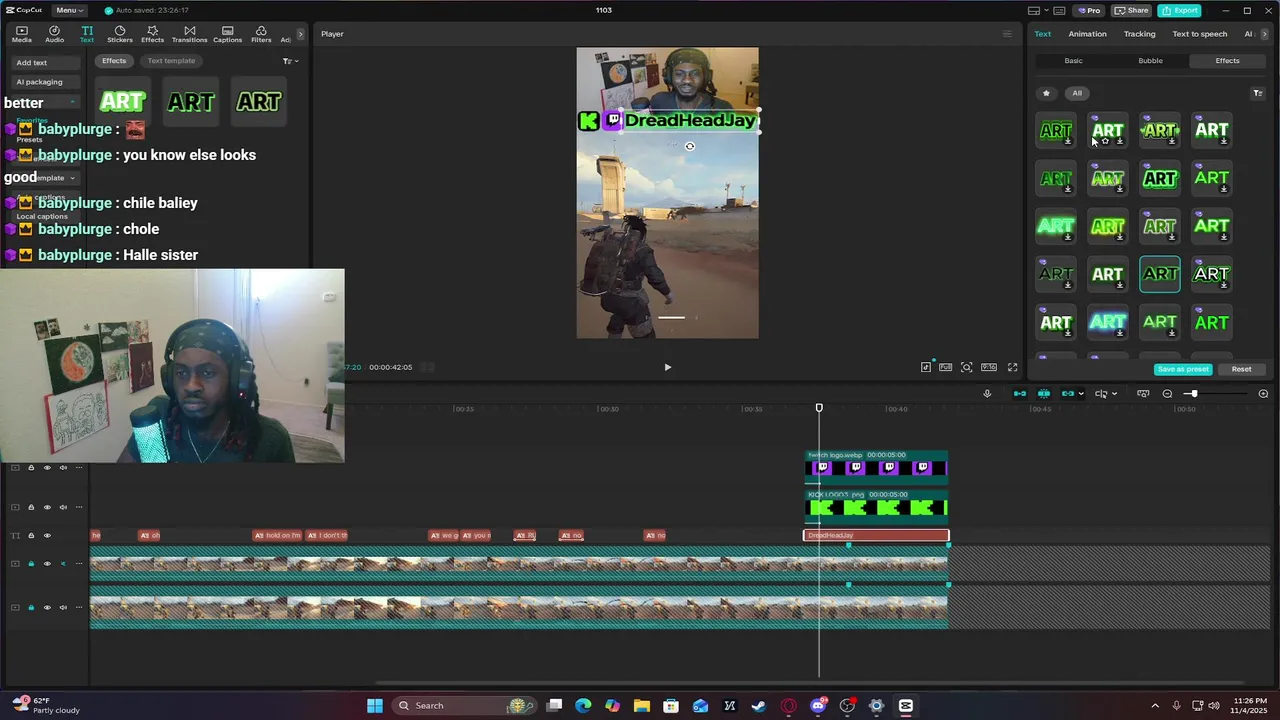Show more inspector tabs with the right arrow
This screenshot has width=1280, height=720.
point(1265,34)
